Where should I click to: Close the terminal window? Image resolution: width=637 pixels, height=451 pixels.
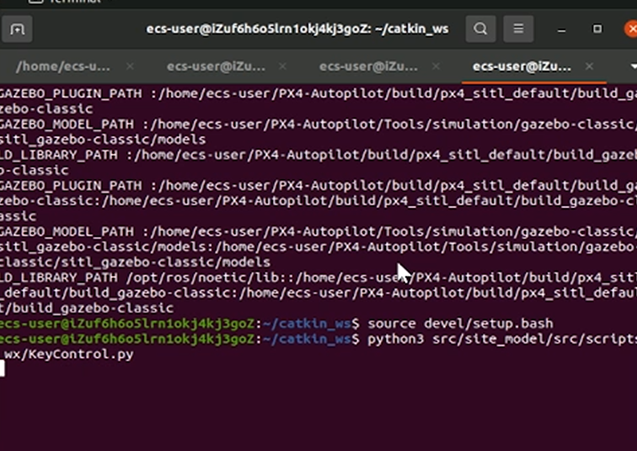coord(631,29)
